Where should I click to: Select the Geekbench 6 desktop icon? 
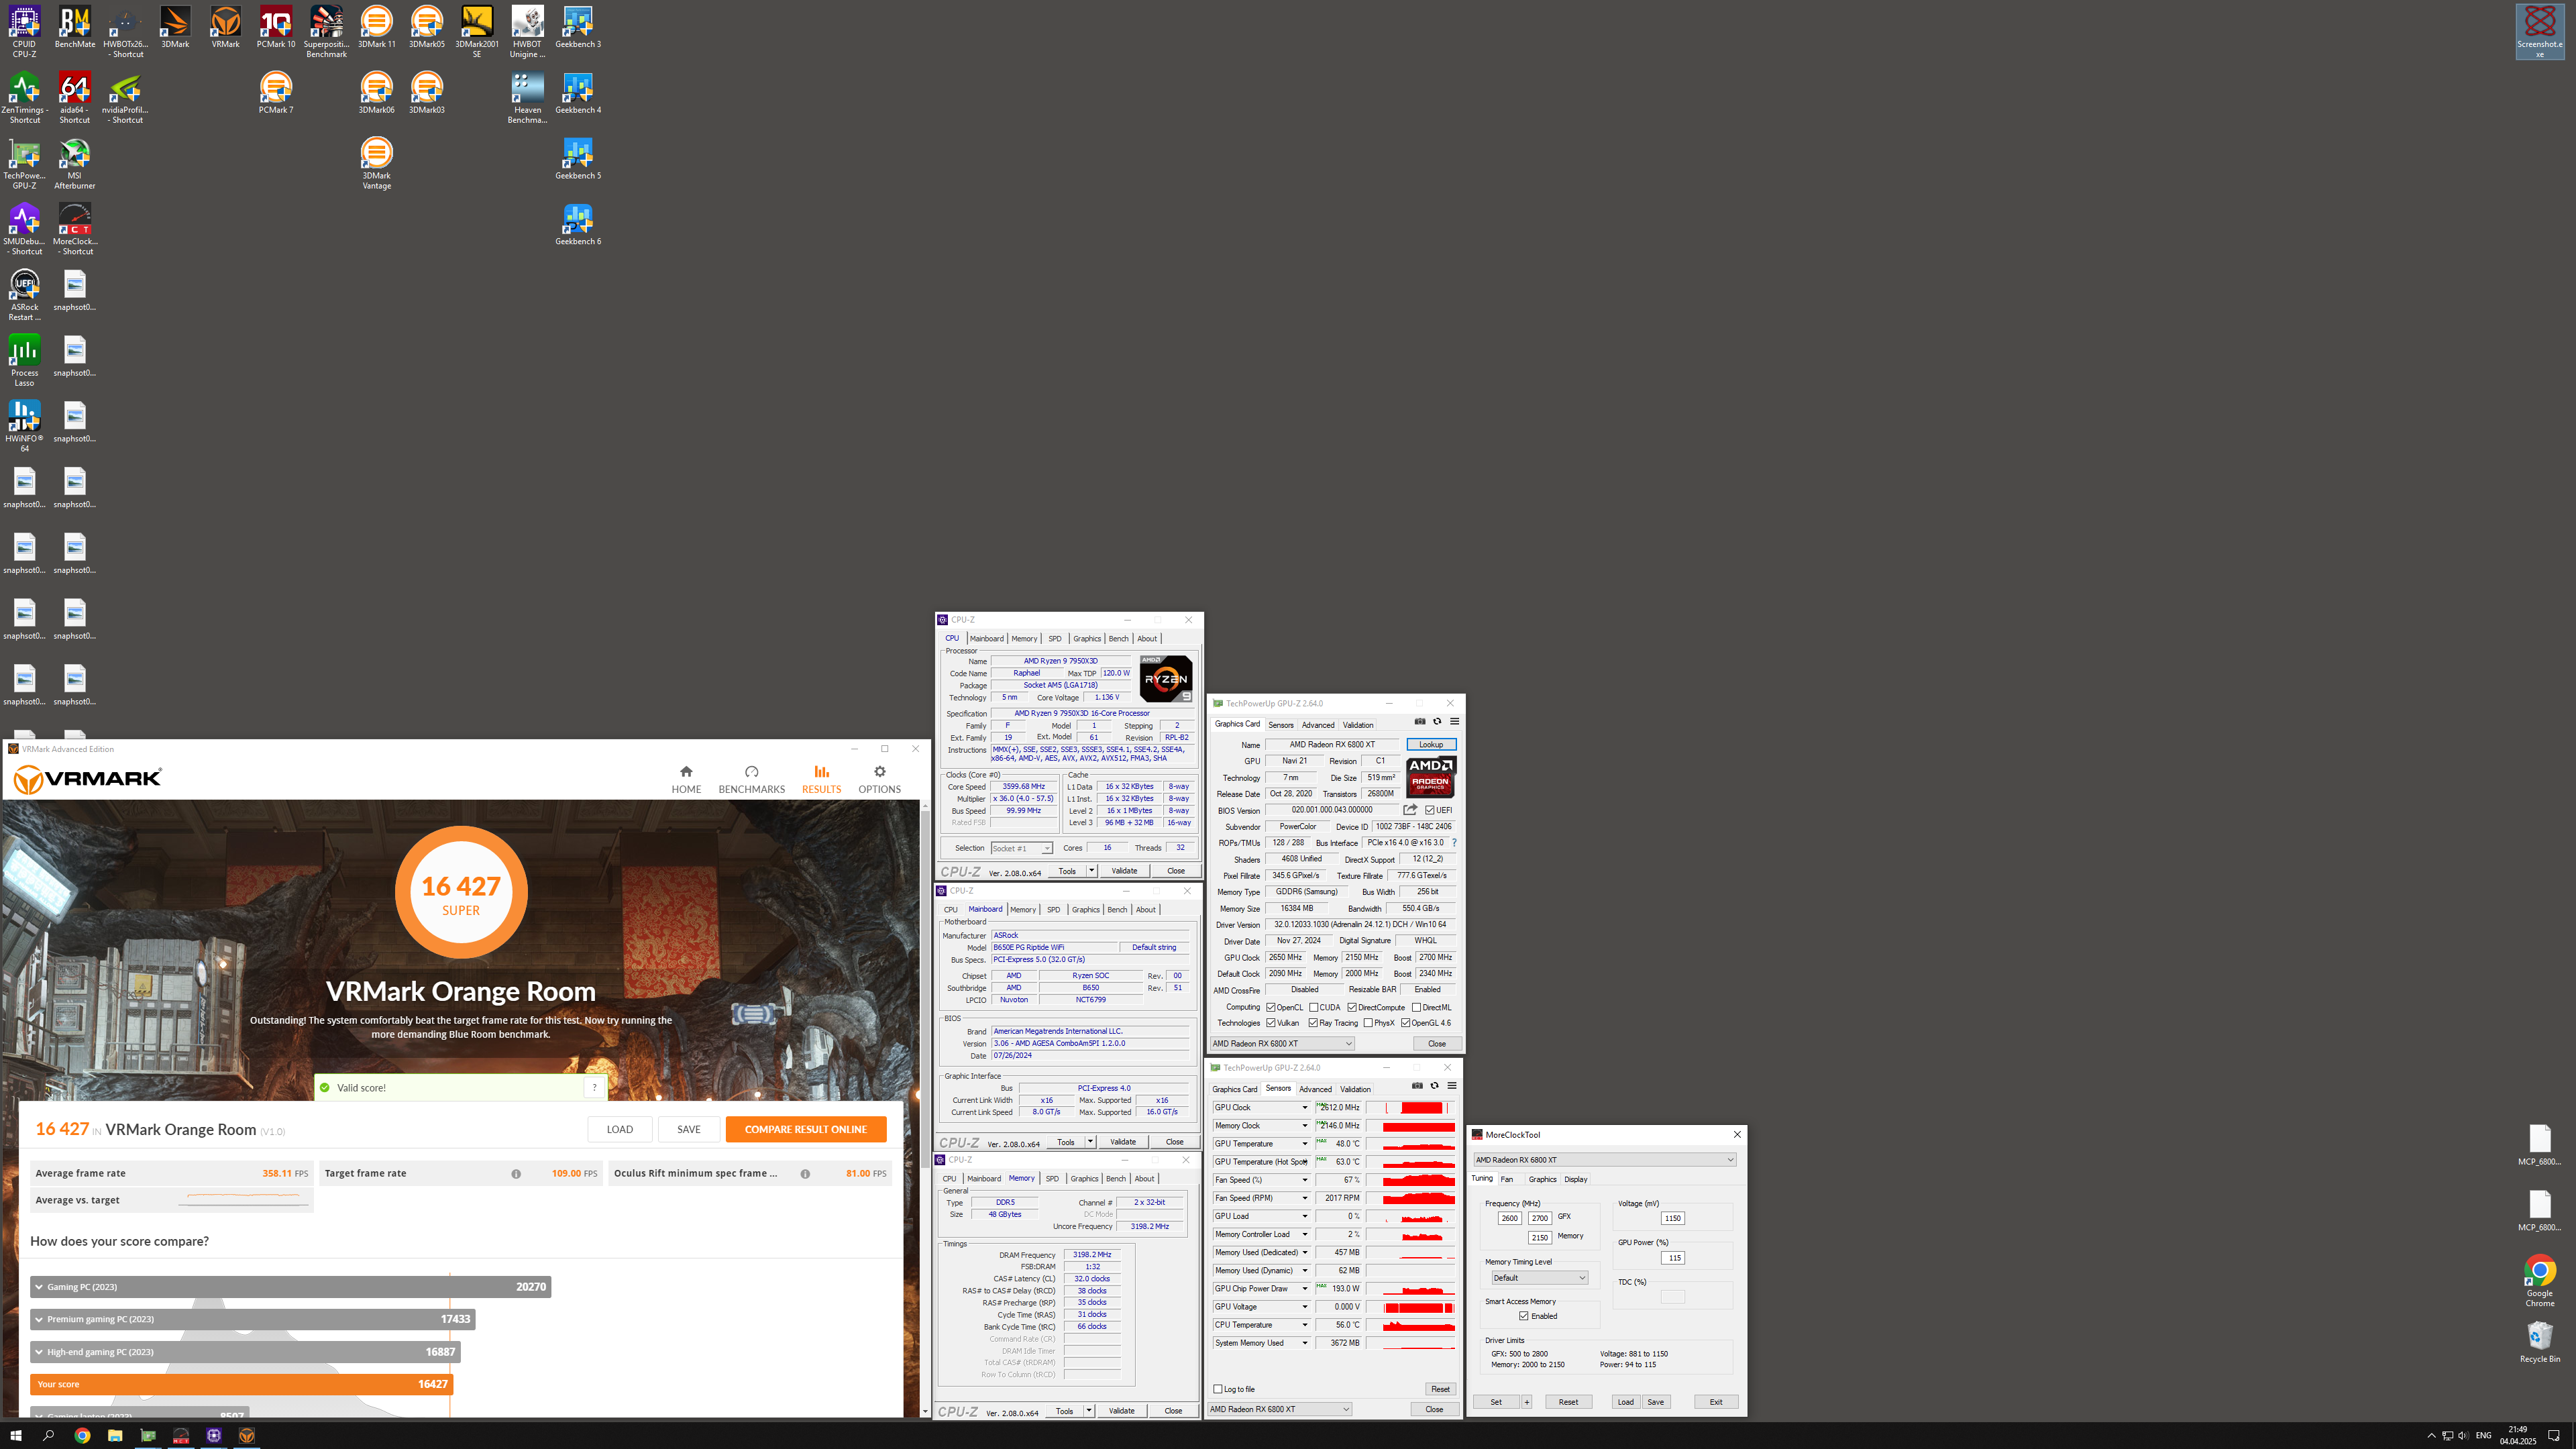(578, 225)
